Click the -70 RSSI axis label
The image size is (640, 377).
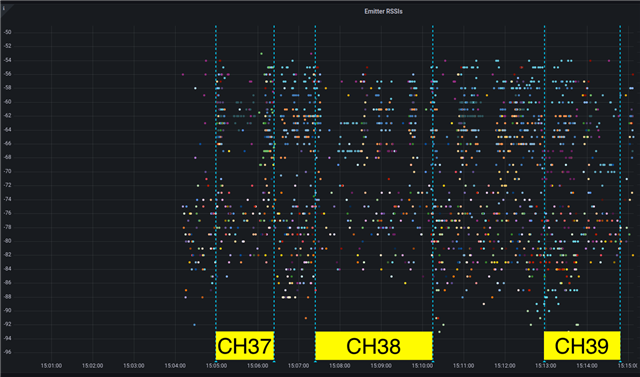7,171
